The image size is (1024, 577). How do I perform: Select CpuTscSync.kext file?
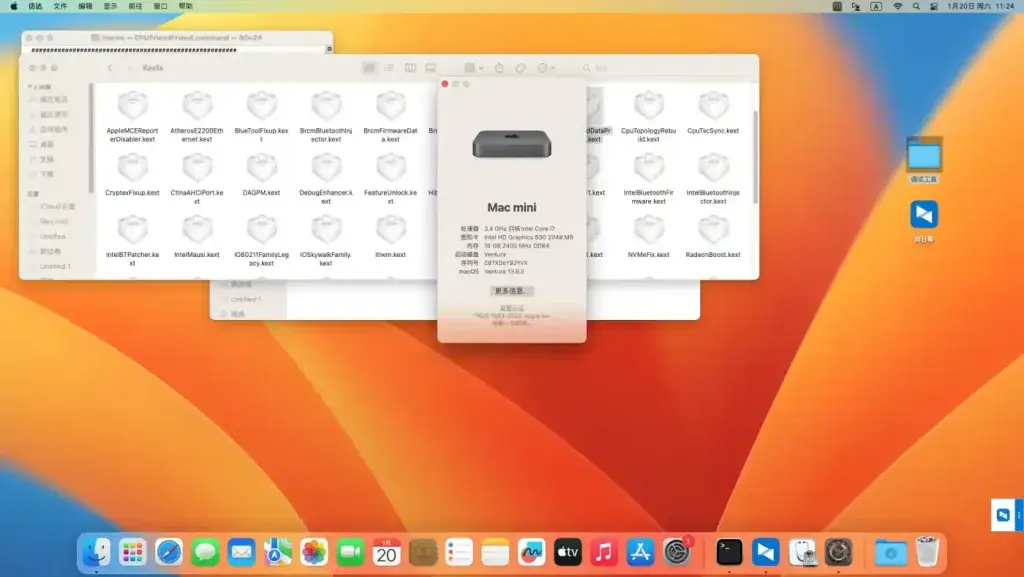click(713, 112)
